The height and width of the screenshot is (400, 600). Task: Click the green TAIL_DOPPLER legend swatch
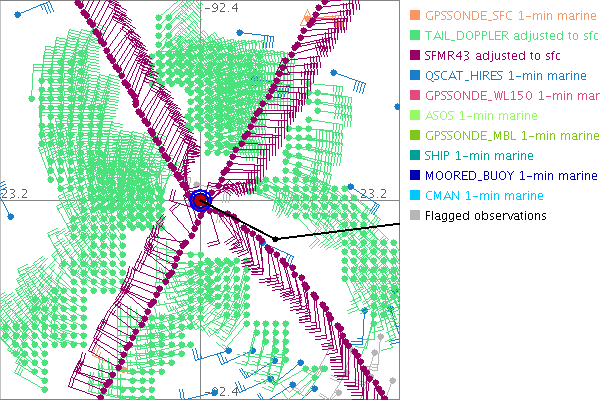click(412, 35)
